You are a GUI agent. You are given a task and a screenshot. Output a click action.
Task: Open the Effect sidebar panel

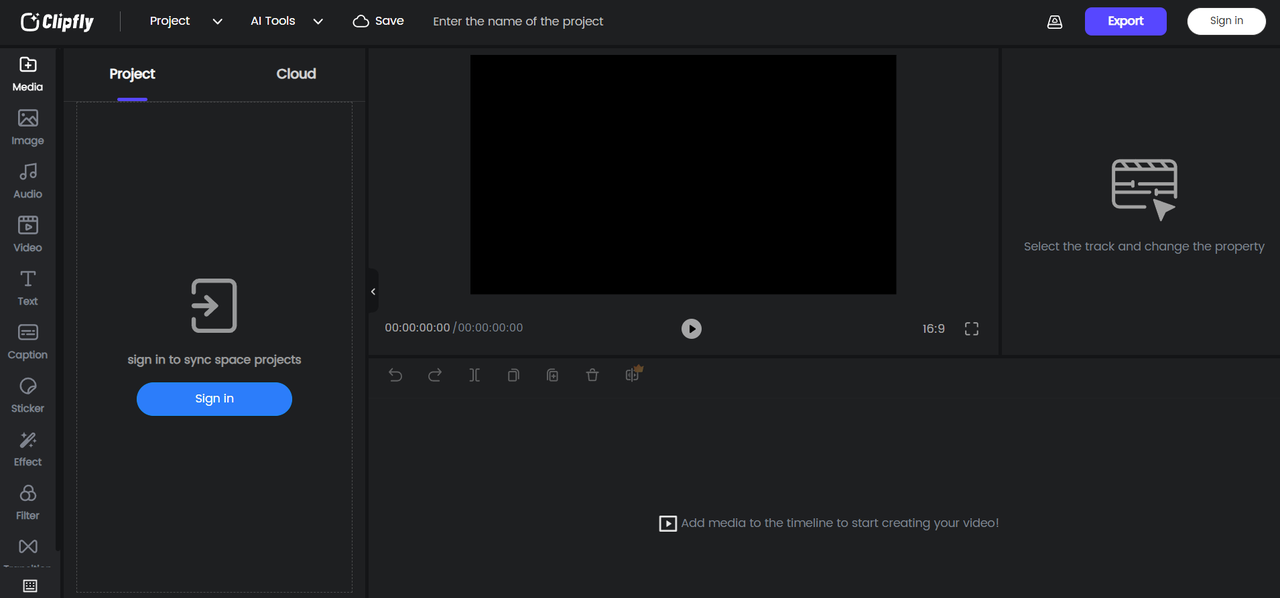28,449
